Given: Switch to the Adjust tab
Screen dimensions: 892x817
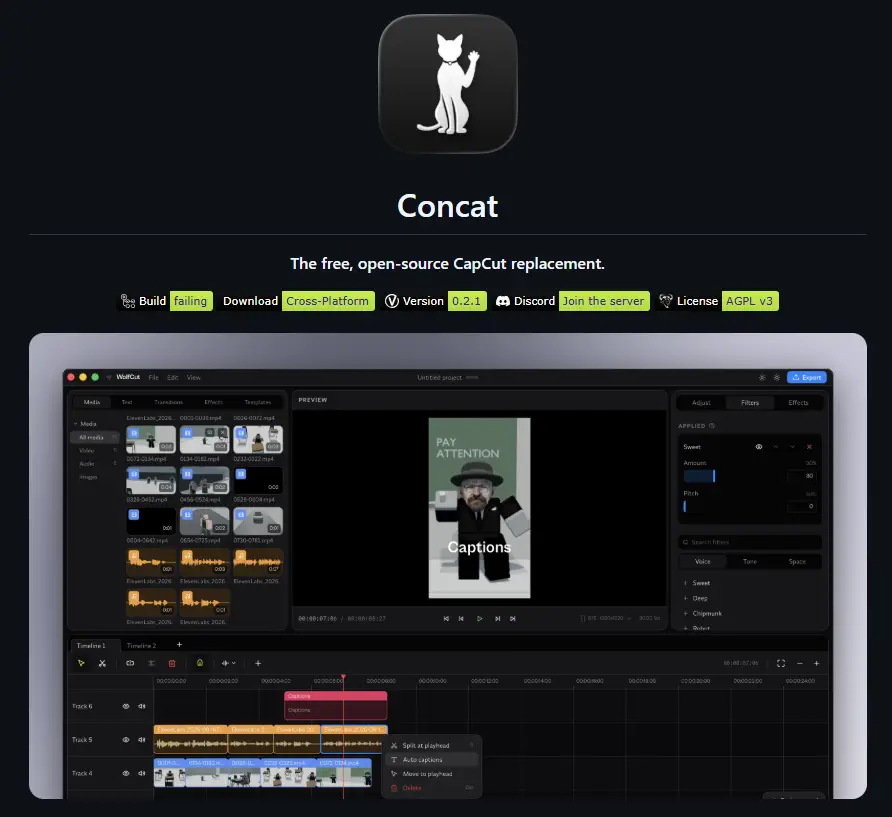Looking at the screenshot, I should point(701,402).
